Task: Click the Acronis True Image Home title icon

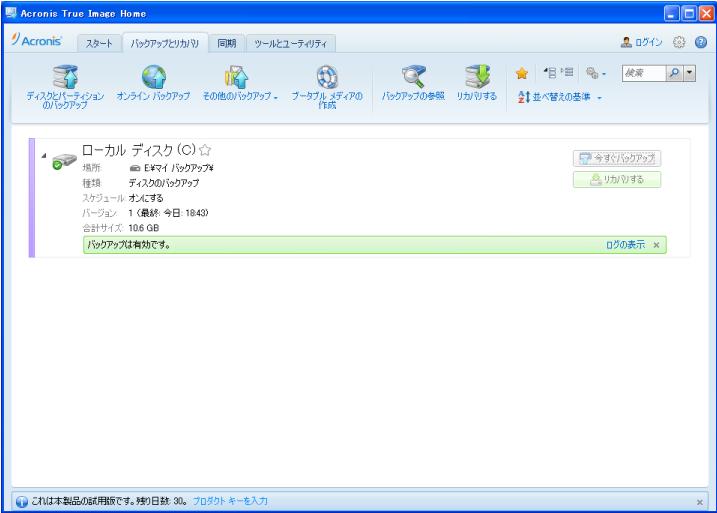Action: pyautogui.click(x=11, y=13)
